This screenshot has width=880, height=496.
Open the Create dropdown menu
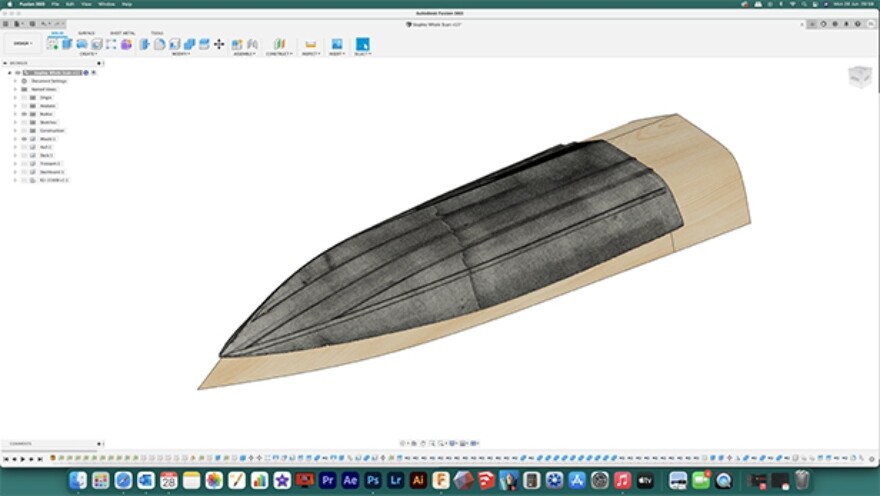88,54
